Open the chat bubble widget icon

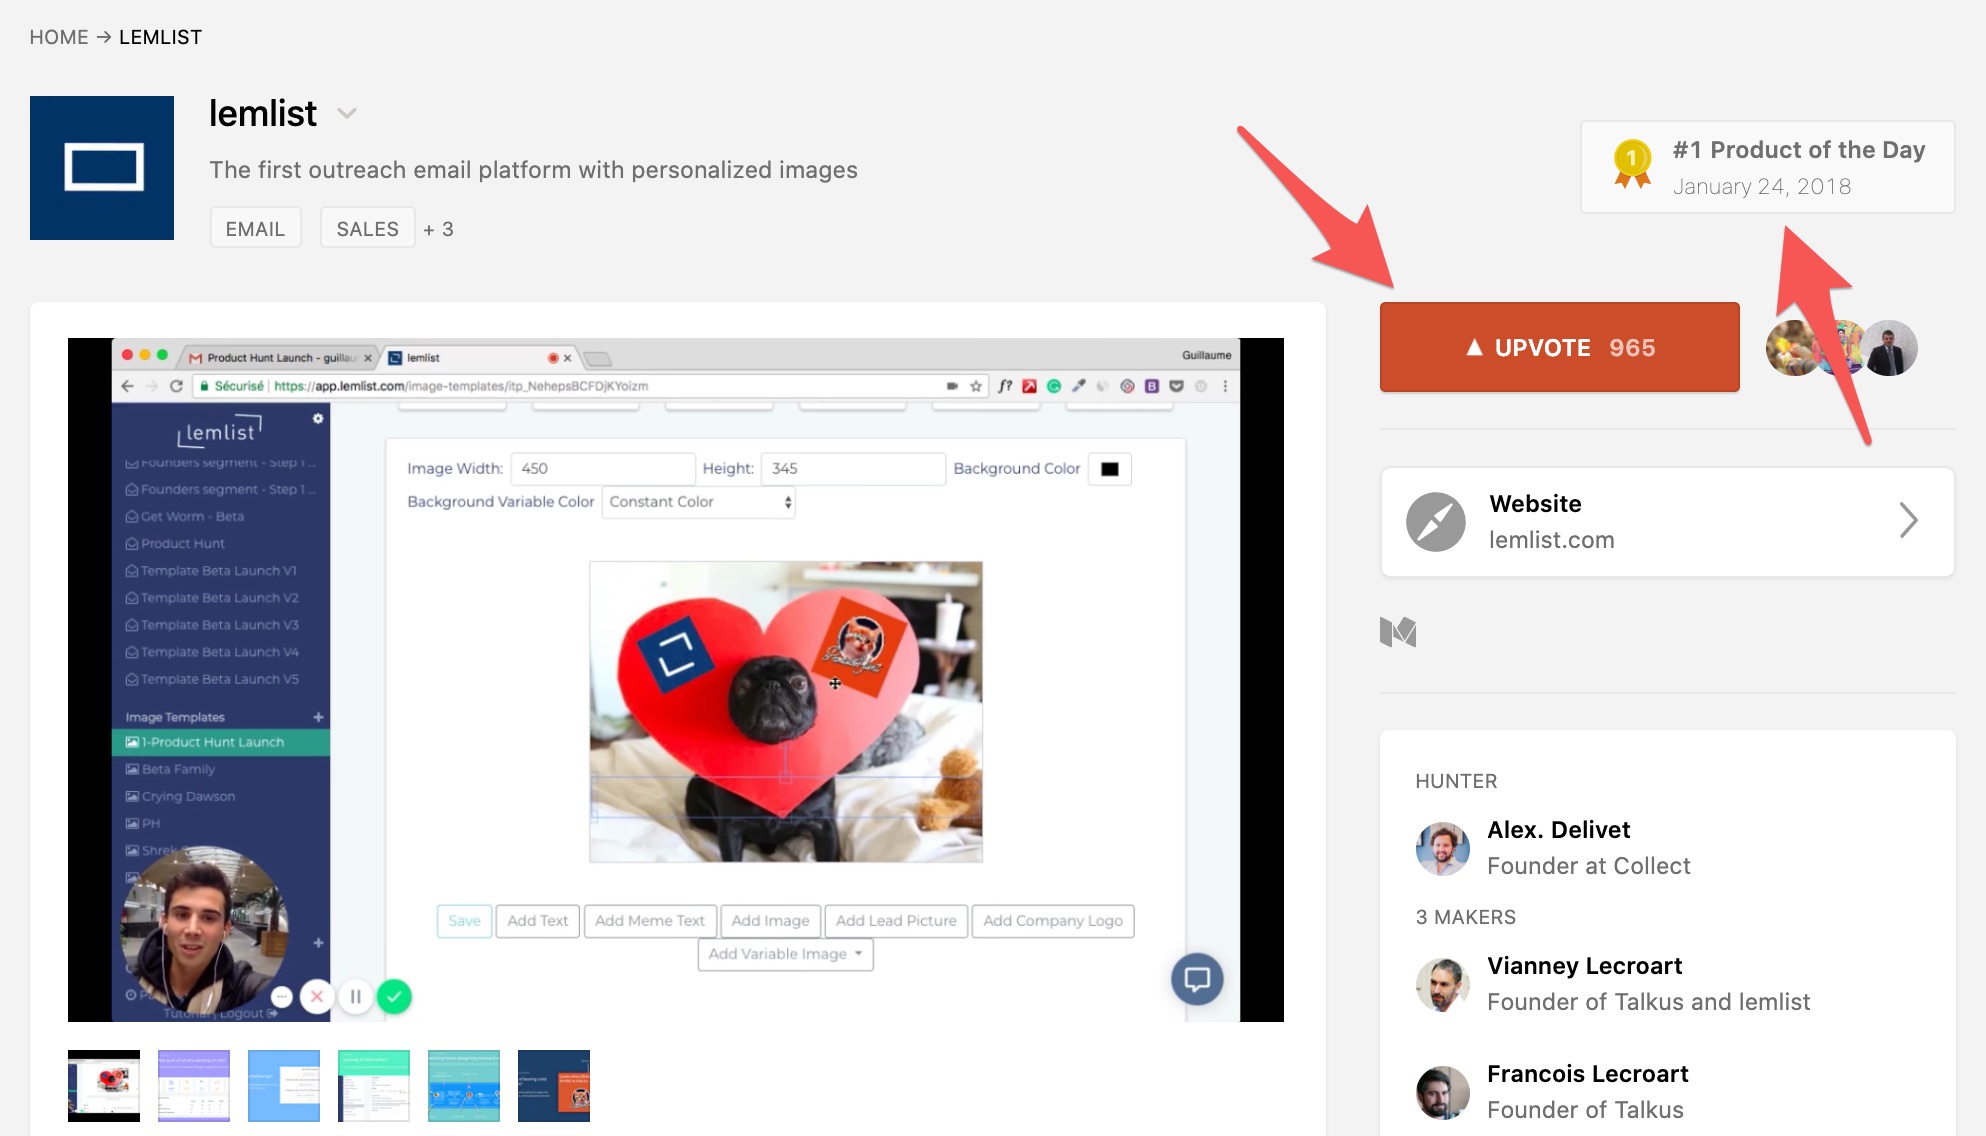pos(1197,979)
